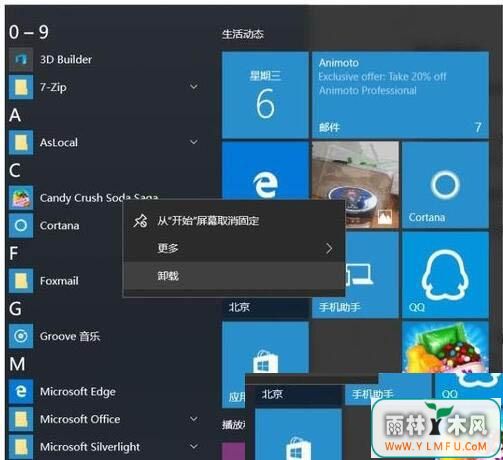Expand the Microsoft Office folder chevron
503x460 pixels.
pos(194,419)
